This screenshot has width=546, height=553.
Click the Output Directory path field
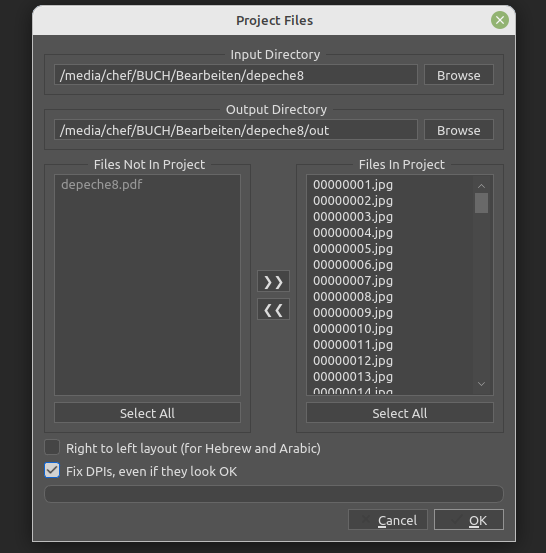pos(236,130)
